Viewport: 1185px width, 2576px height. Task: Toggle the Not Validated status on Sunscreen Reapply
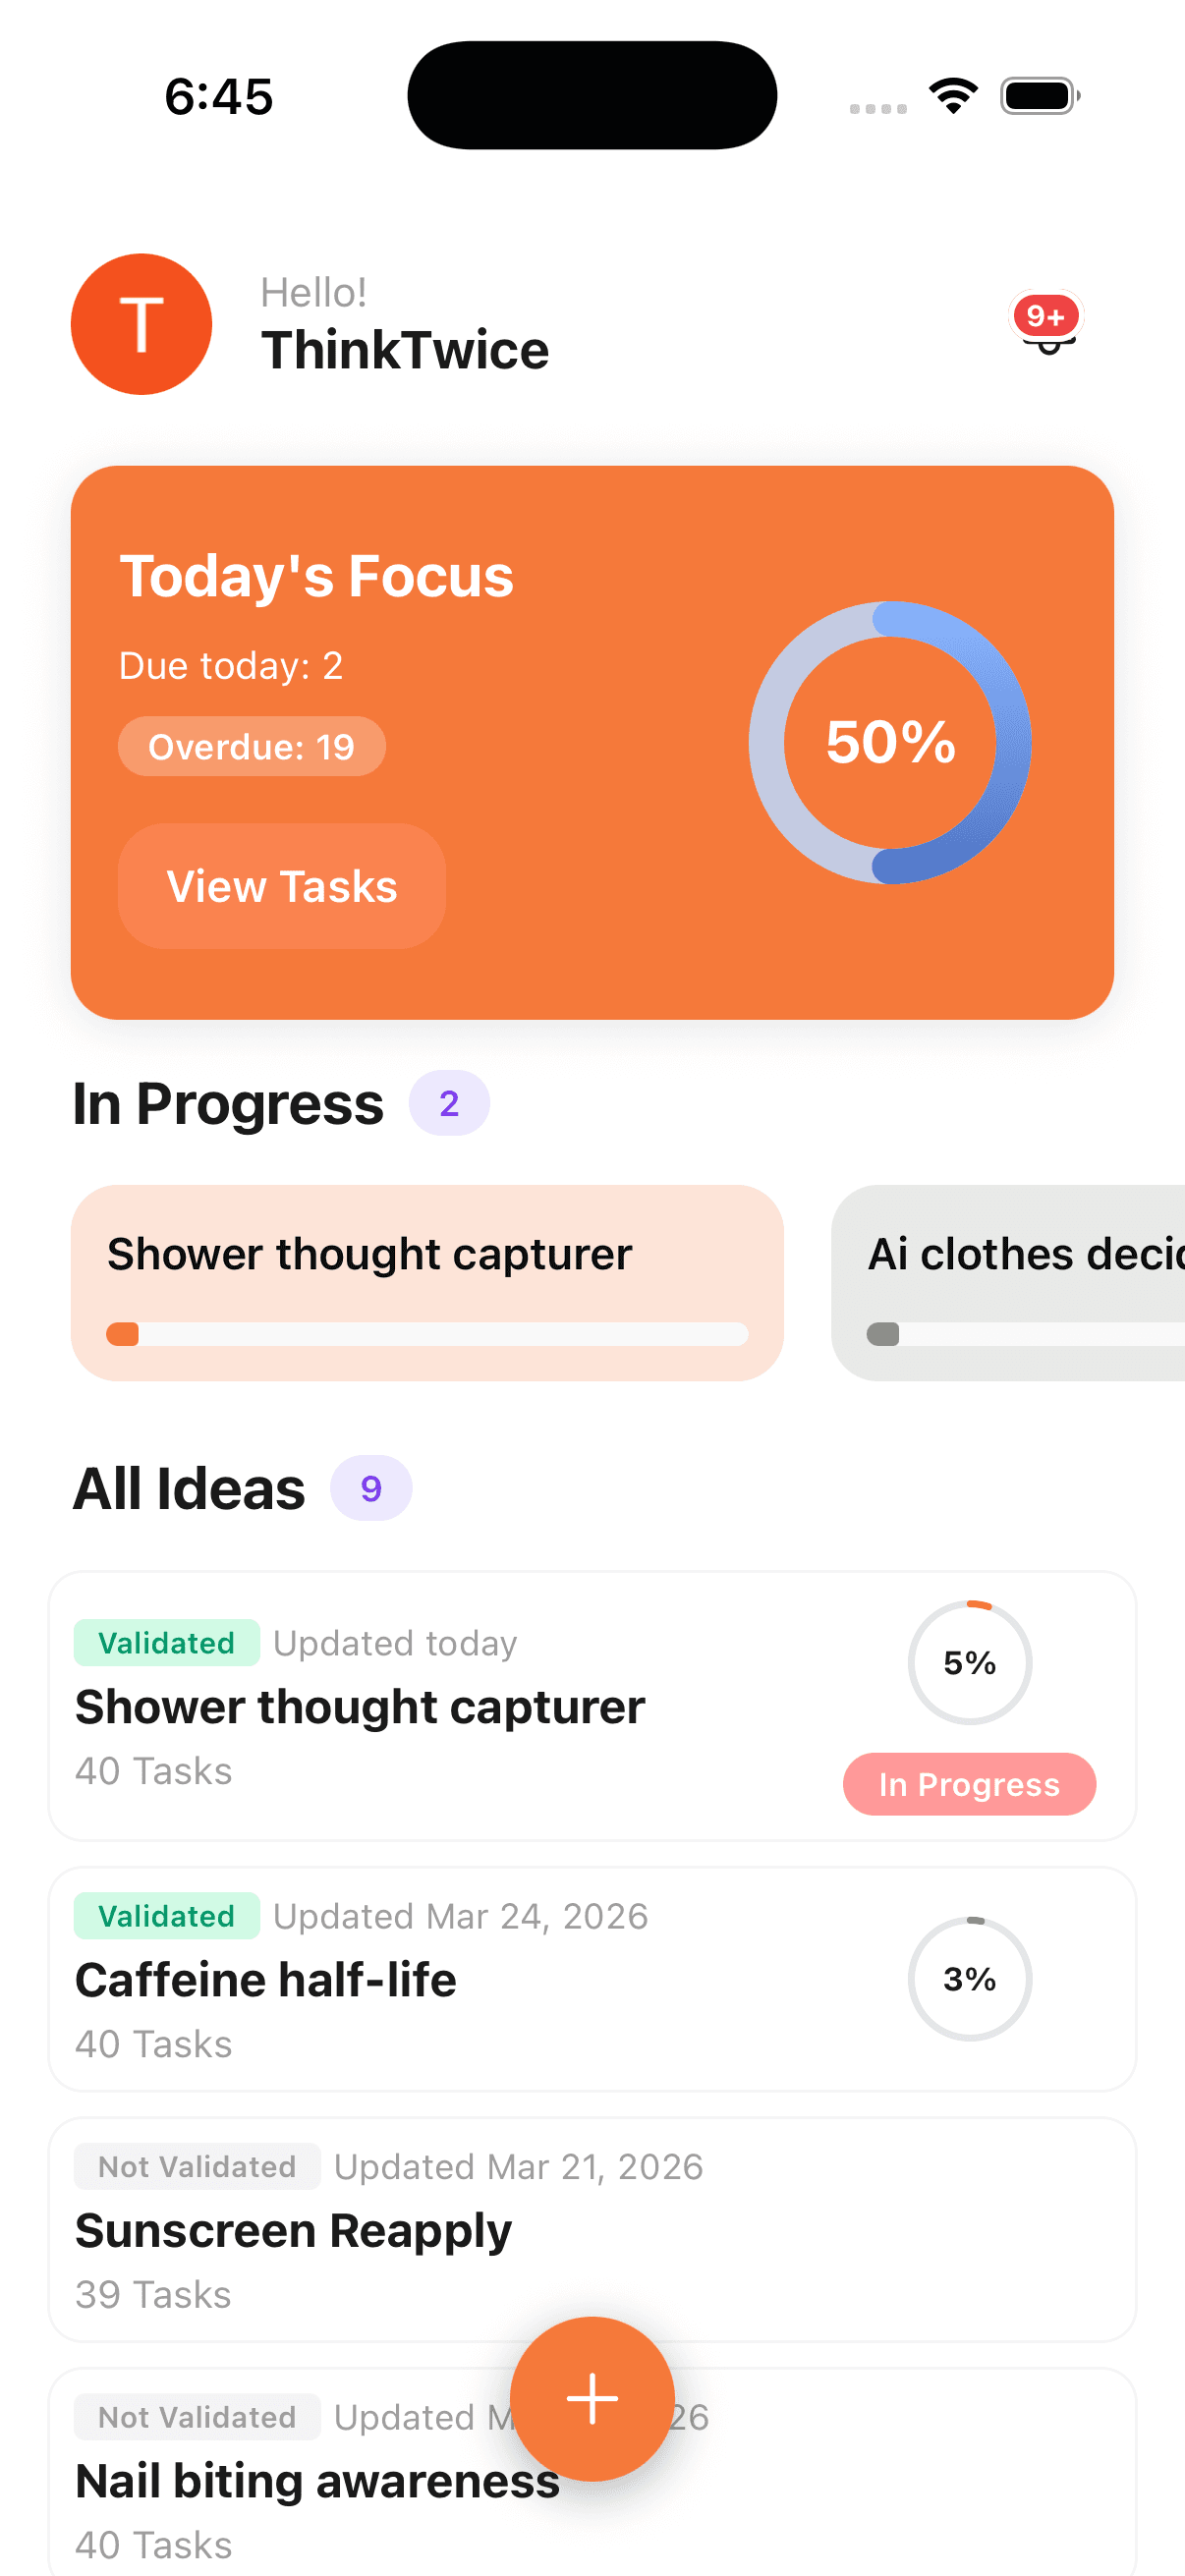pyautogui.click(x=196, y=2166)
